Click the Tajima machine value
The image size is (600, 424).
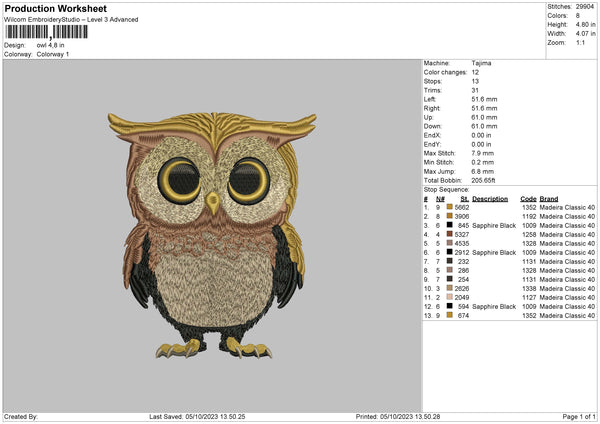click(x=480, y=63)
